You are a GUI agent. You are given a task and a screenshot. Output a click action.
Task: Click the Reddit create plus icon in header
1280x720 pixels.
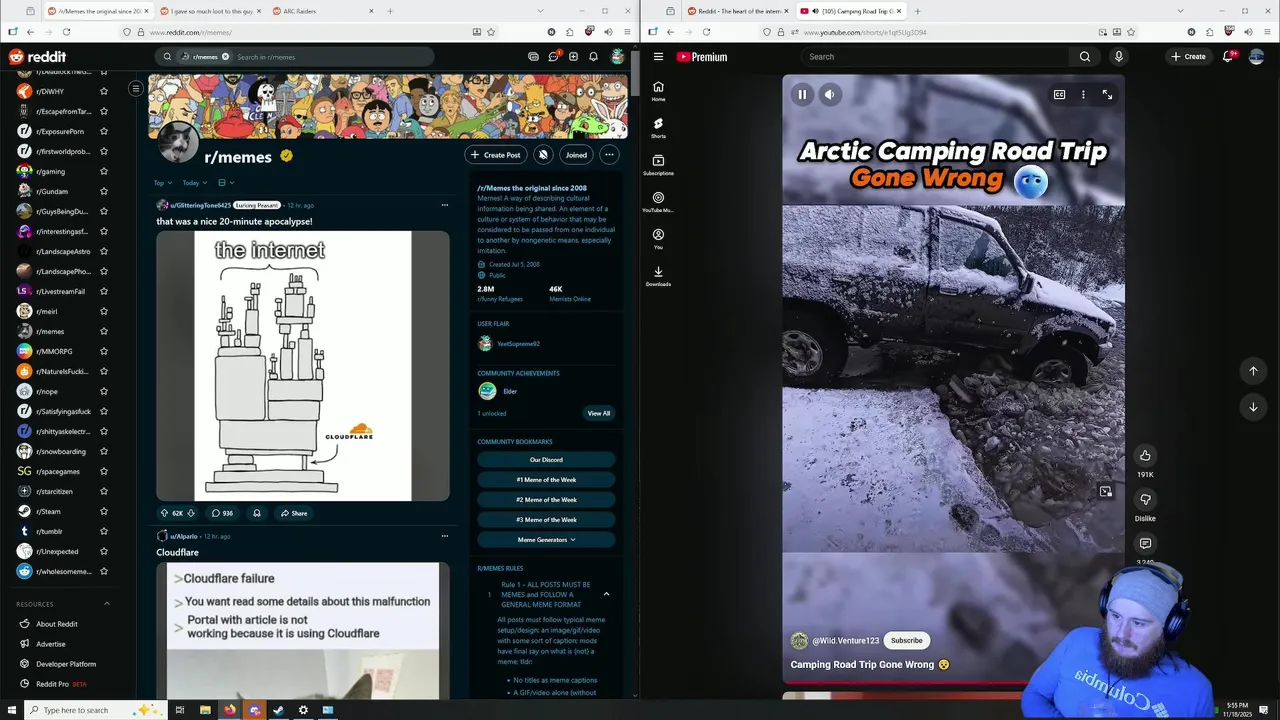pyautogui.click(x=573, y=57)
